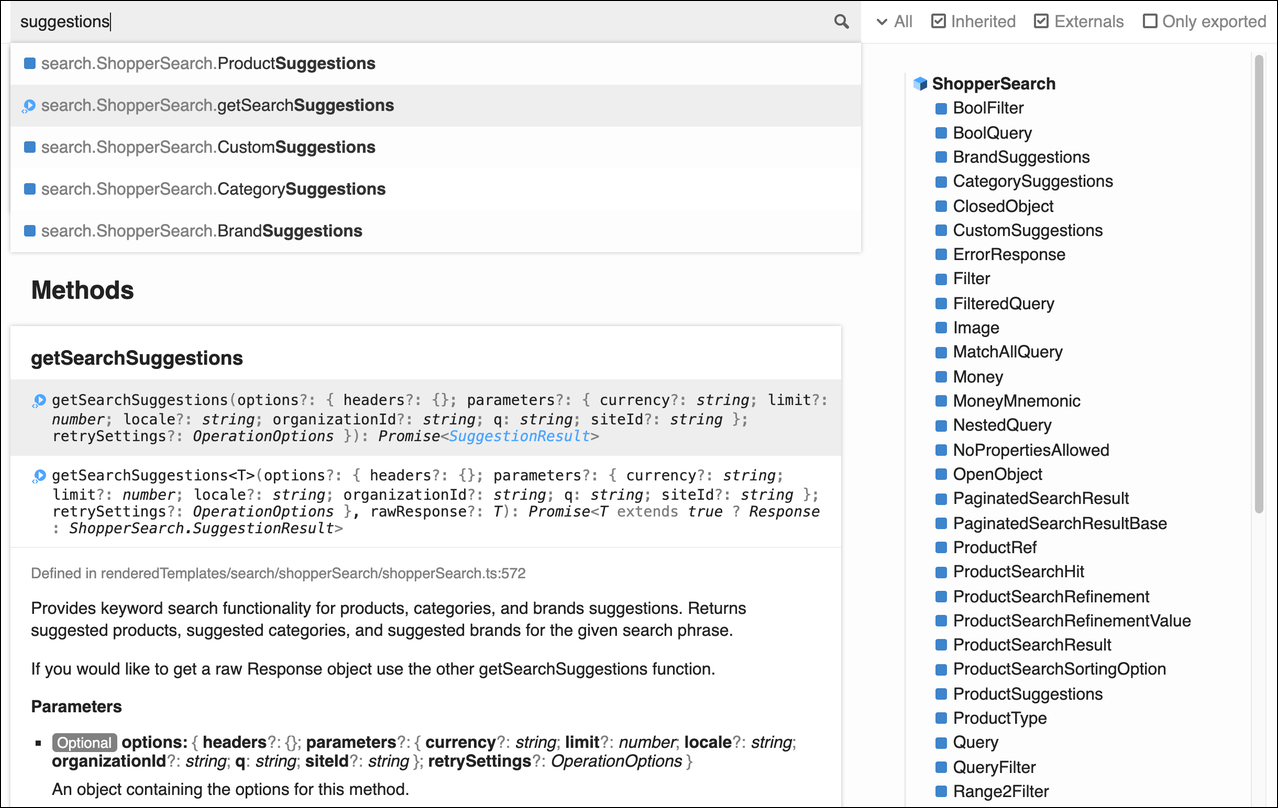This screenshot has width=1278, height=808.
Task: Open ClosedObject in the sidebar
Action: [x=1003, y=206]
